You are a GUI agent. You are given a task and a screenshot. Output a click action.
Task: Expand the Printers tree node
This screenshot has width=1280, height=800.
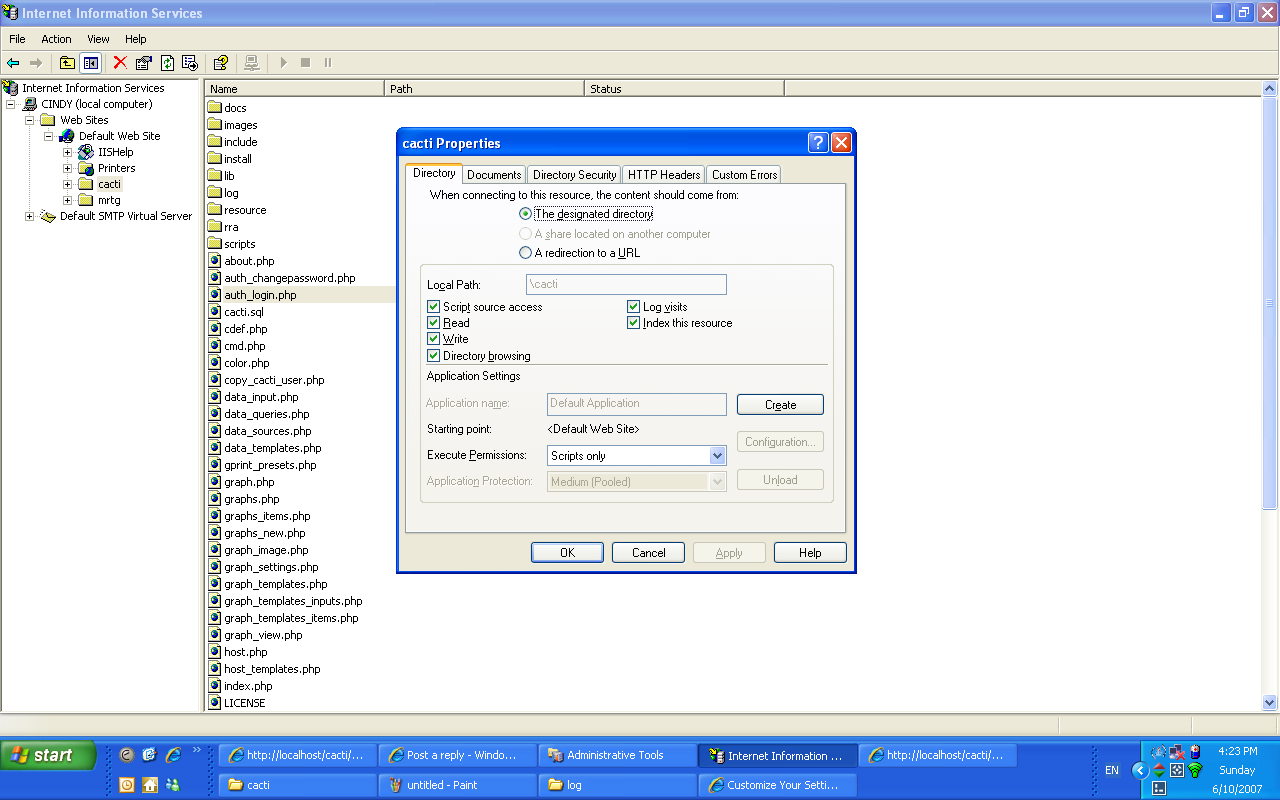[x=68, y=168]
